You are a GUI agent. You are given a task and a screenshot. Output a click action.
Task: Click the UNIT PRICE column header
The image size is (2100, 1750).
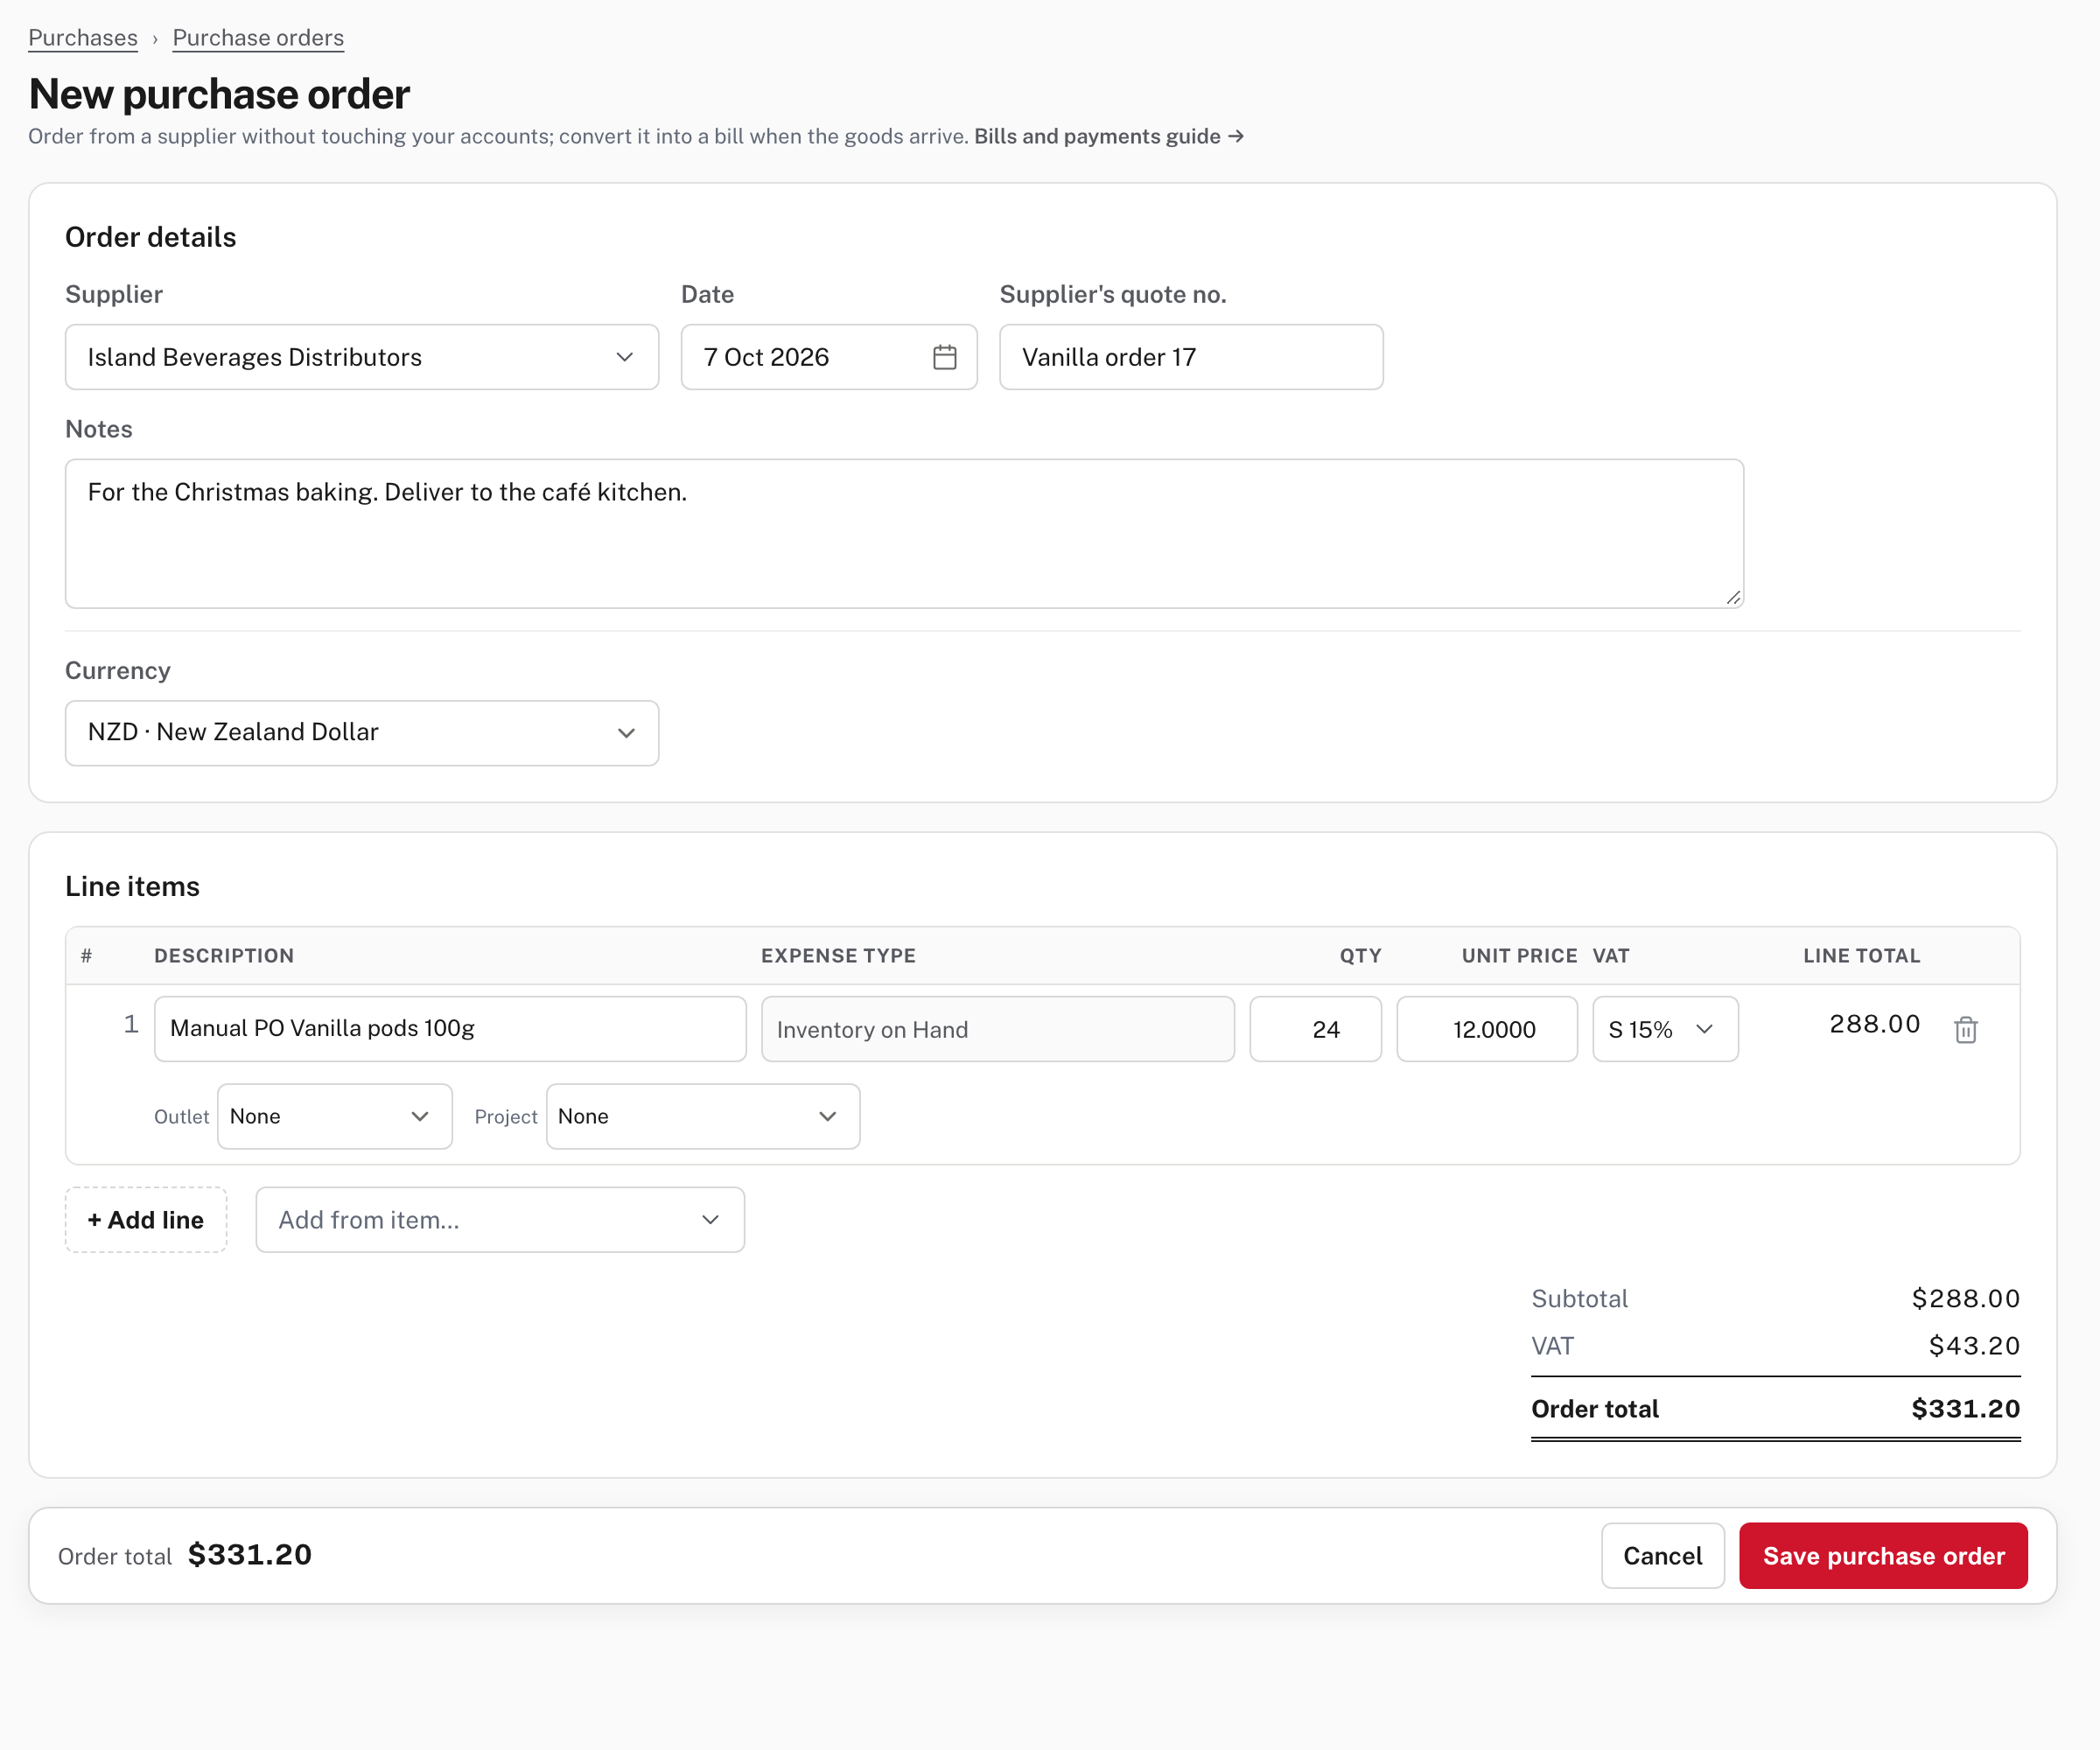tap(1519, 956)
